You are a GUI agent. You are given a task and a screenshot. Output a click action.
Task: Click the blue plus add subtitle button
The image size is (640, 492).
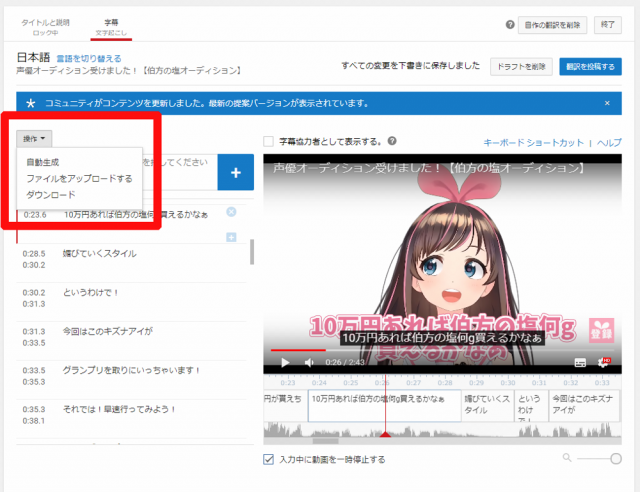pyautogui.click(x=236, y=172)
